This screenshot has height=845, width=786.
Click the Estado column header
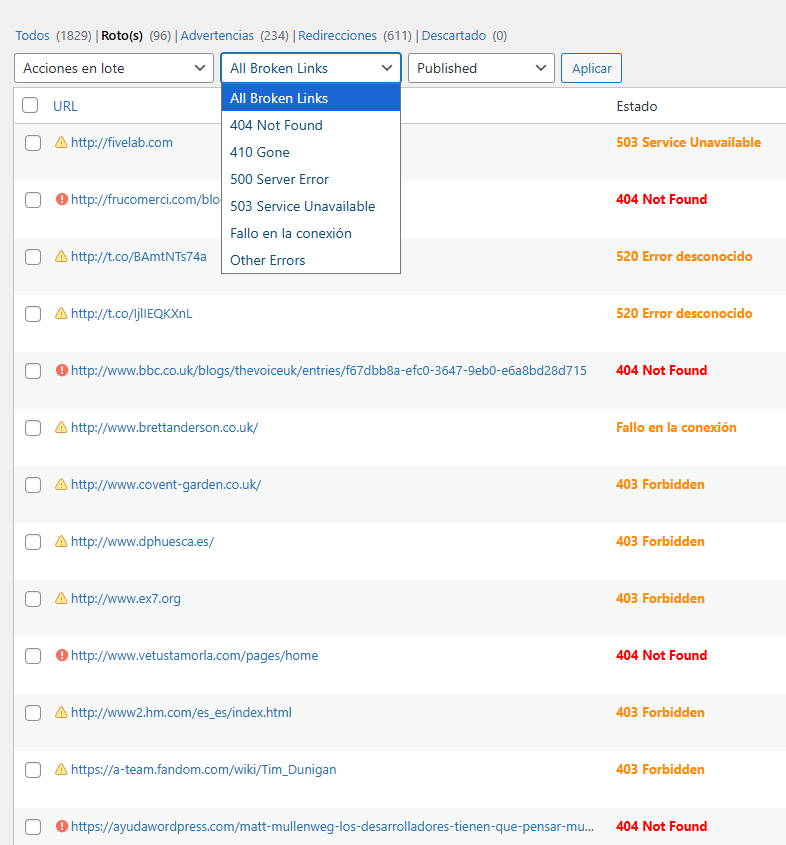[x=636, y=106]
